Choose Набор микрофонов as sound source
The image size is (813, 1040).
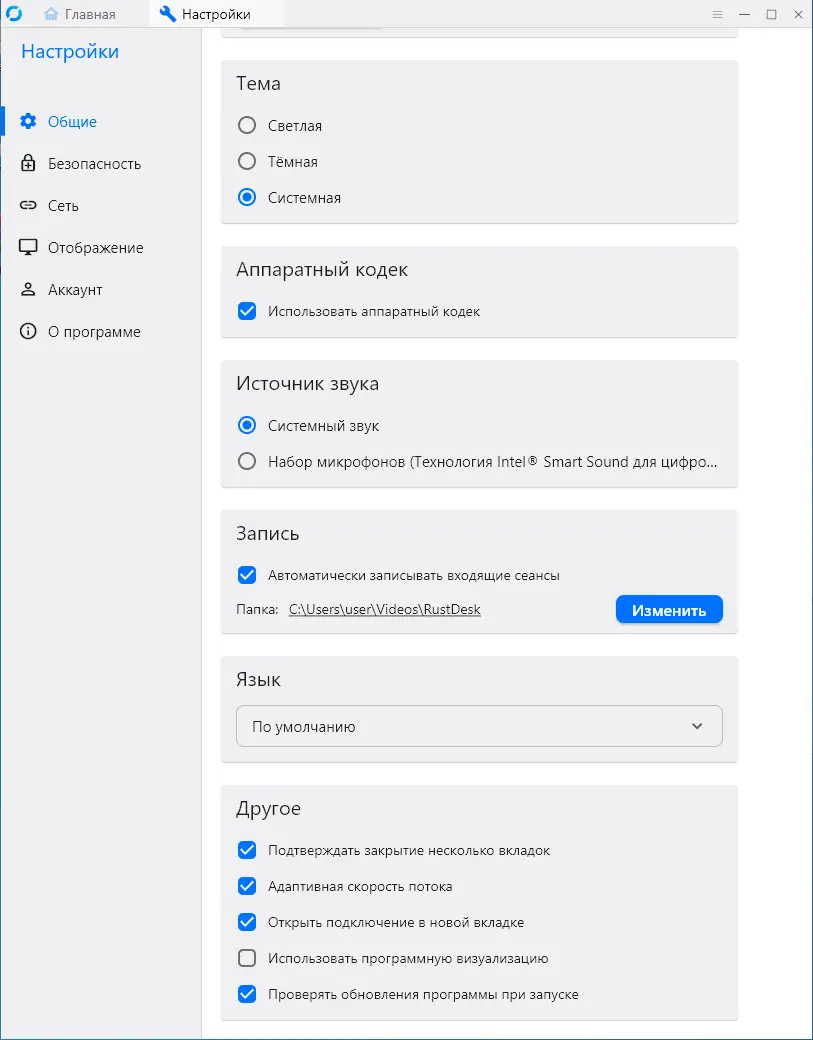[247, 462]
